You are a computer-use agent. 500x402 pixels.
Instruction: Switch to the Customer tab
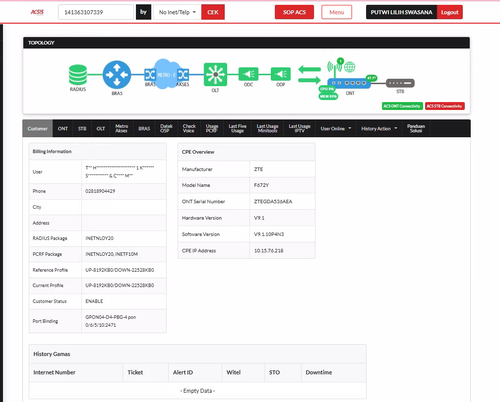tap(38, 129)
